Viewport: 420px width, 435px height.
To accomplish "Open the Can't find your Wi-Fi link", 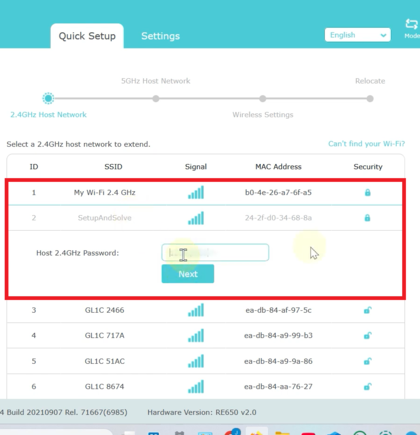I will click(x=366, y=144).
